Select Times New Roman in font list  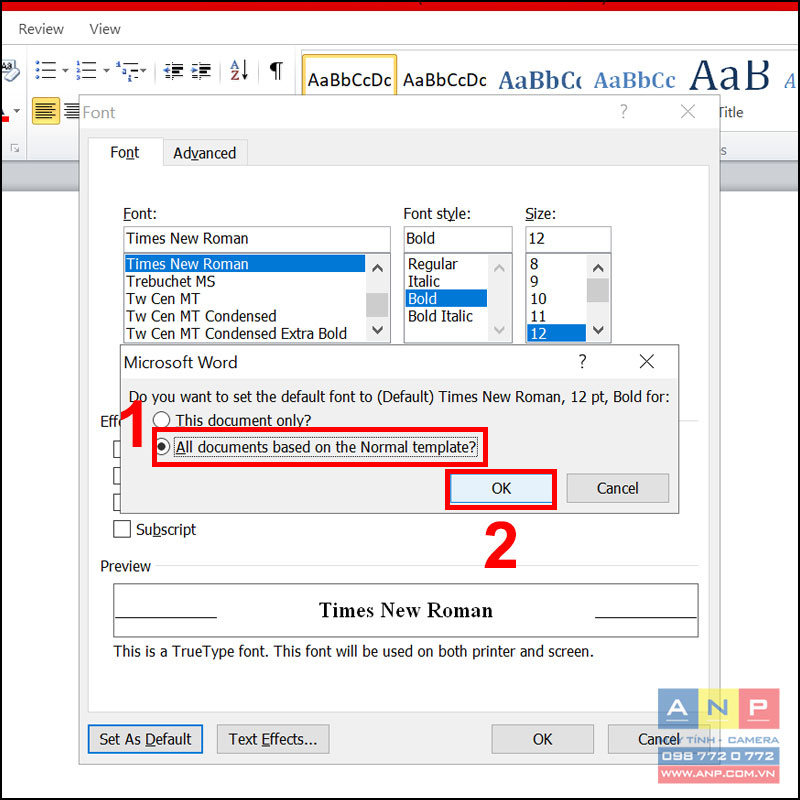(245, 264)
